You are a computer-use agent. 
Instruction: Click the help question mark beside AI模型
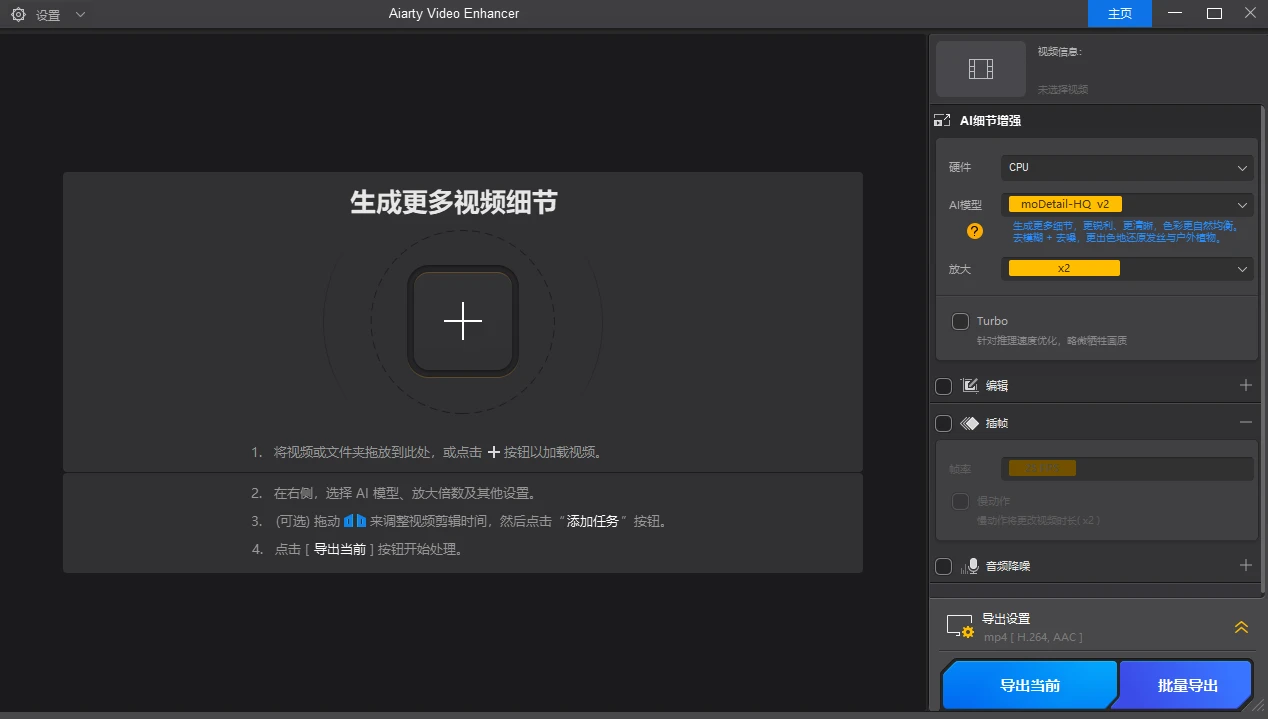click(973, 231)
